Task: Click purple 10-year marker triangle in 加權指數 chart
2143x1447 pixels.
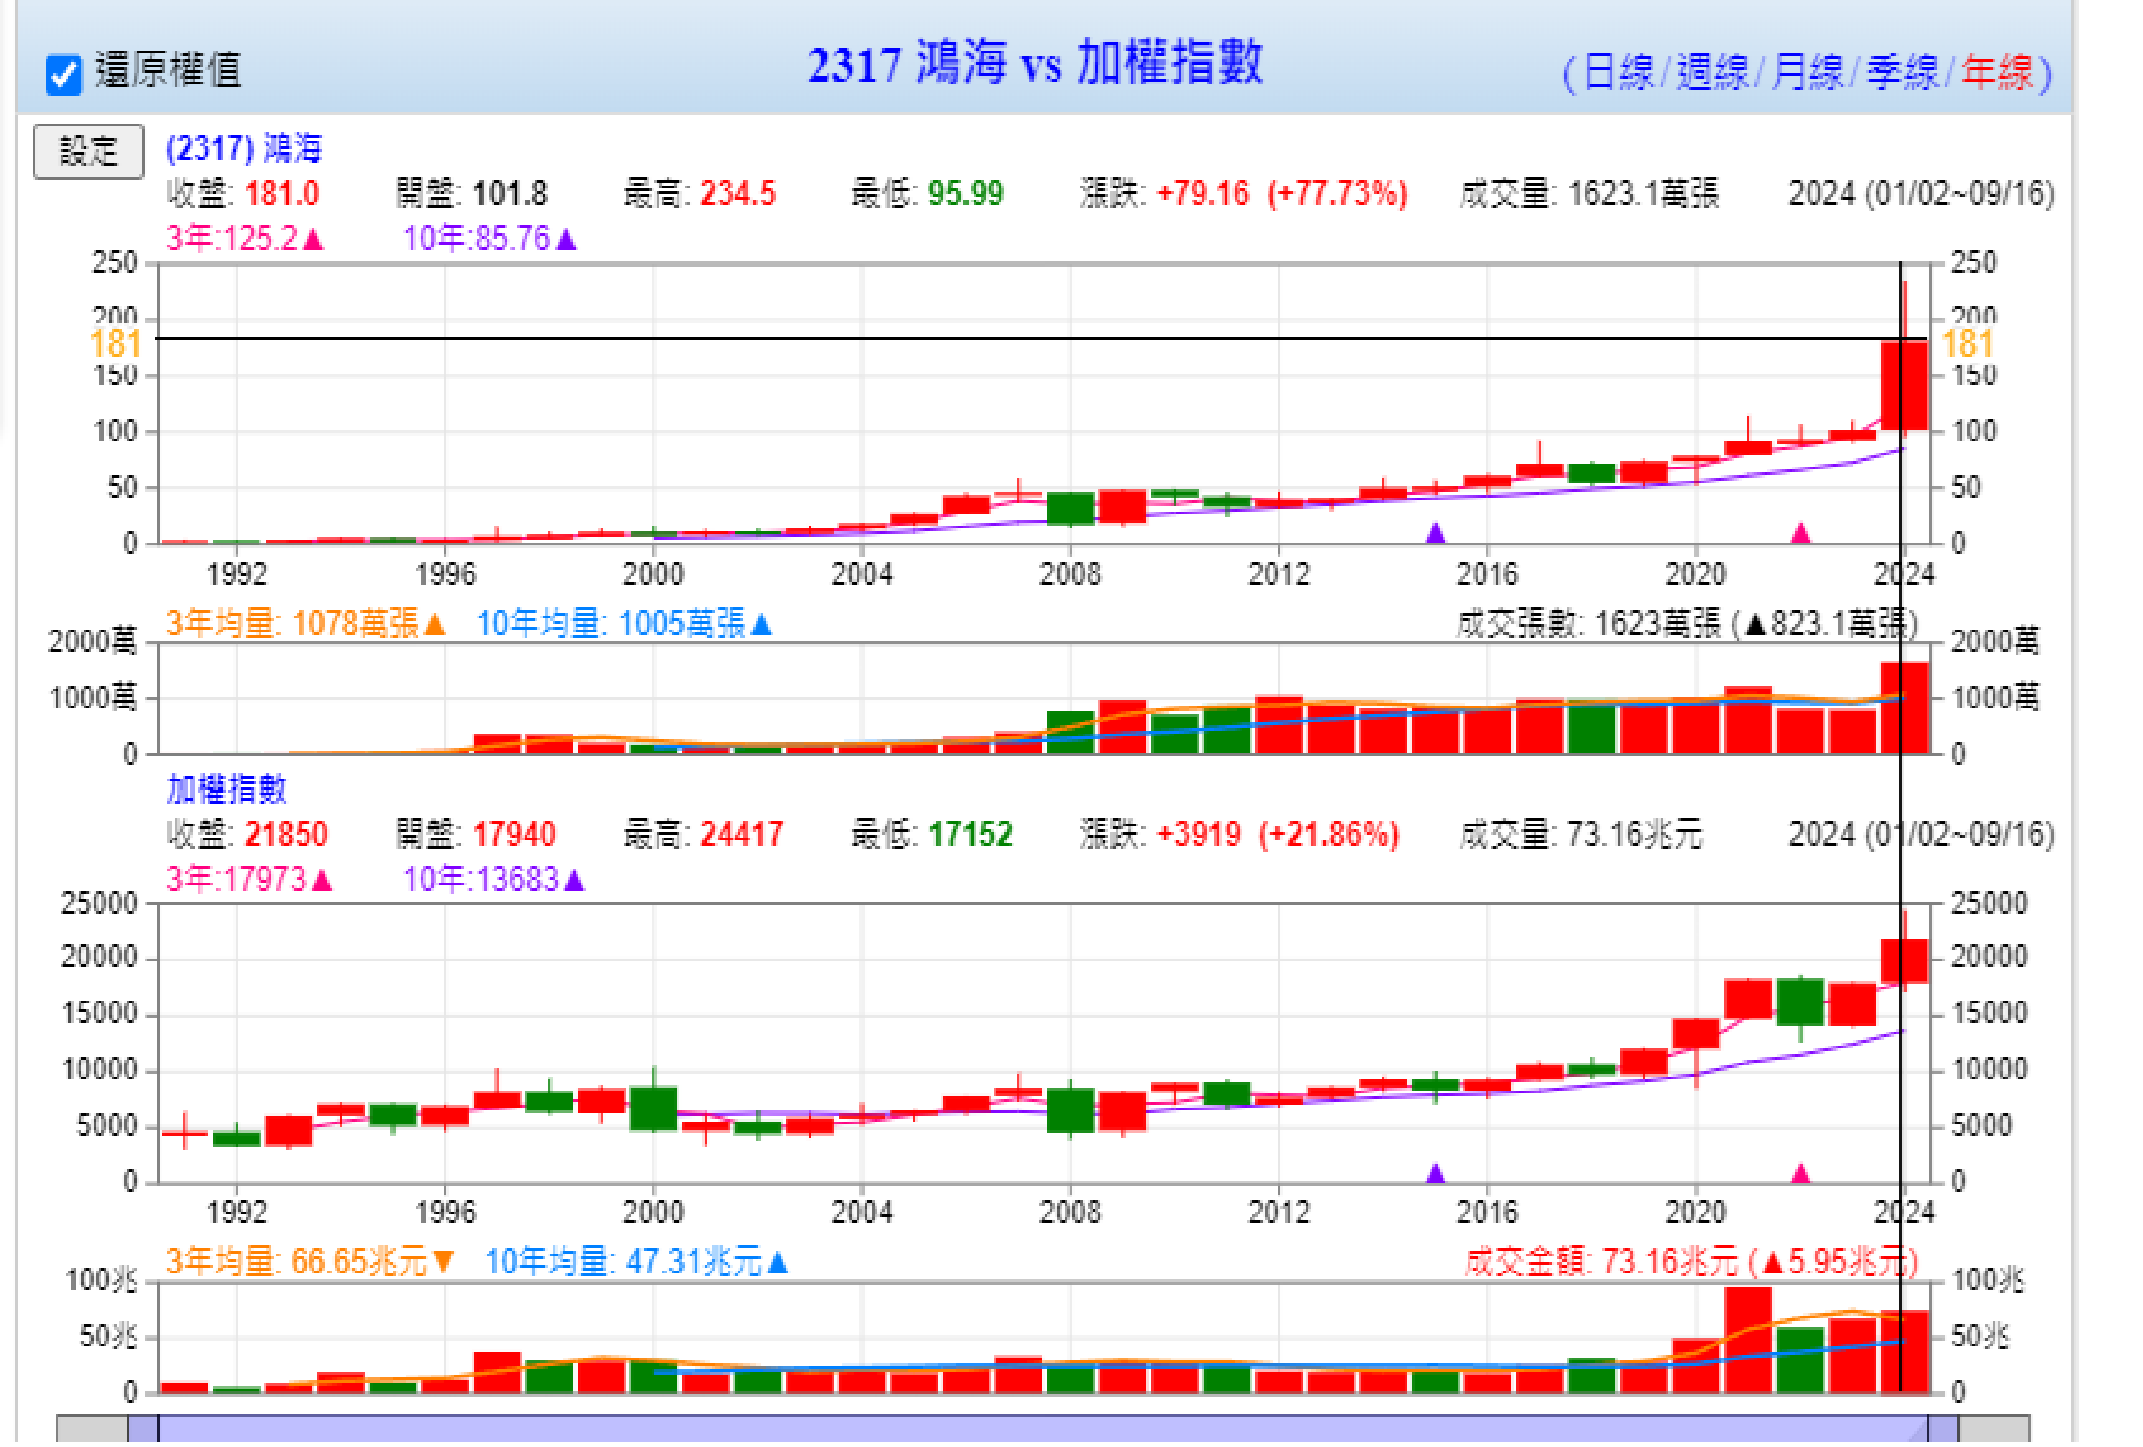Action: pos(1435,1173)
